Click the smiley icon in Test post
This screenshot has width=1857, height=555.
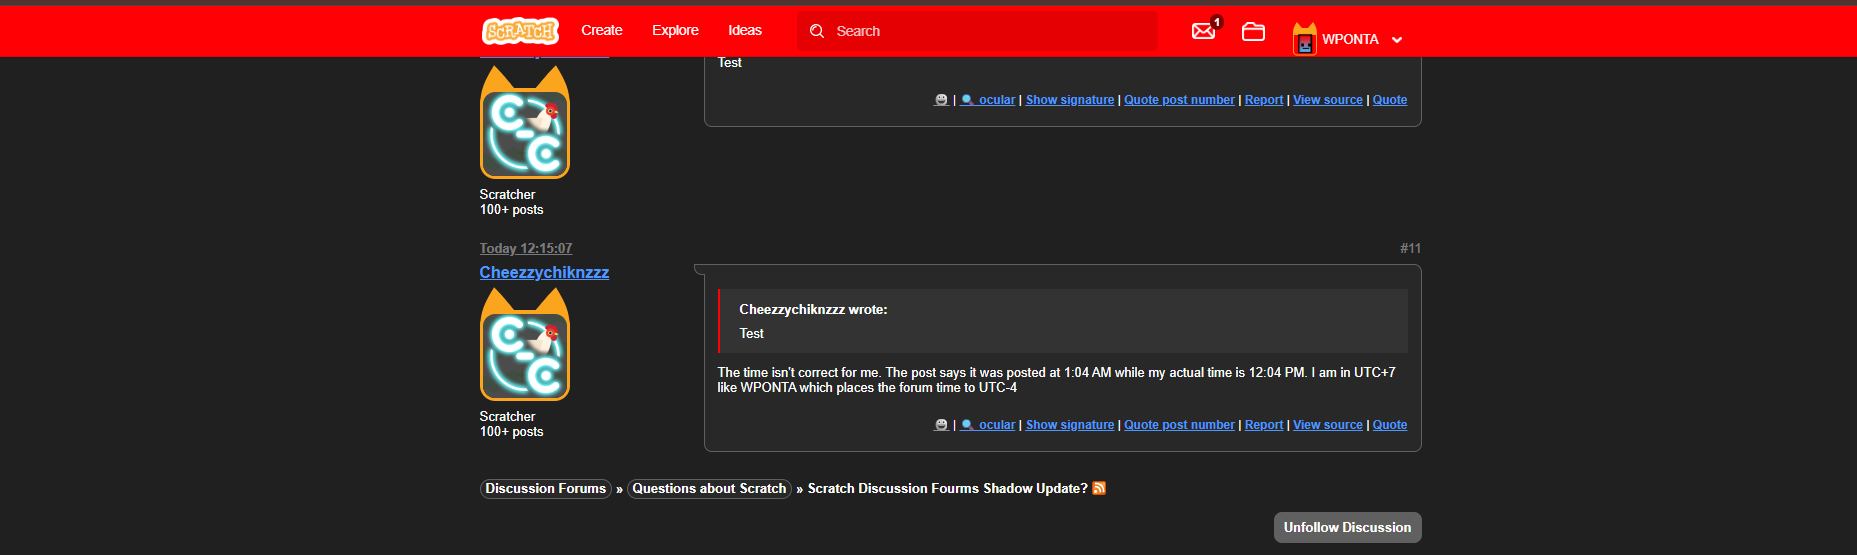[941, 100]
